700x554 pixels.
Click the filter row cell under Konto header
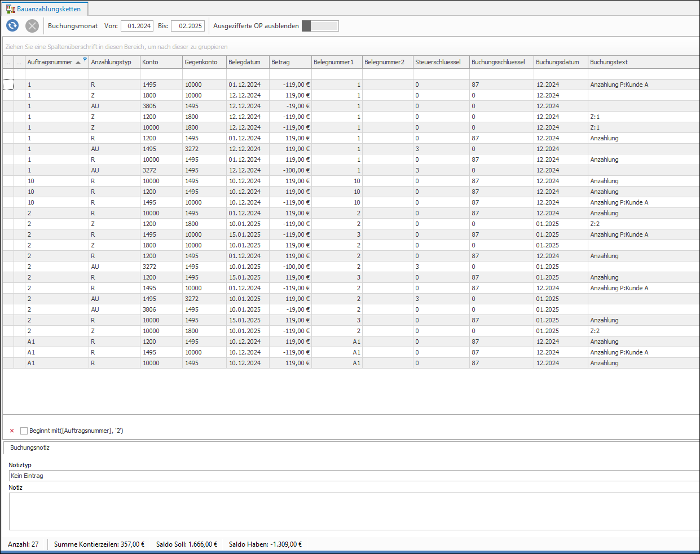coord(162,74)
